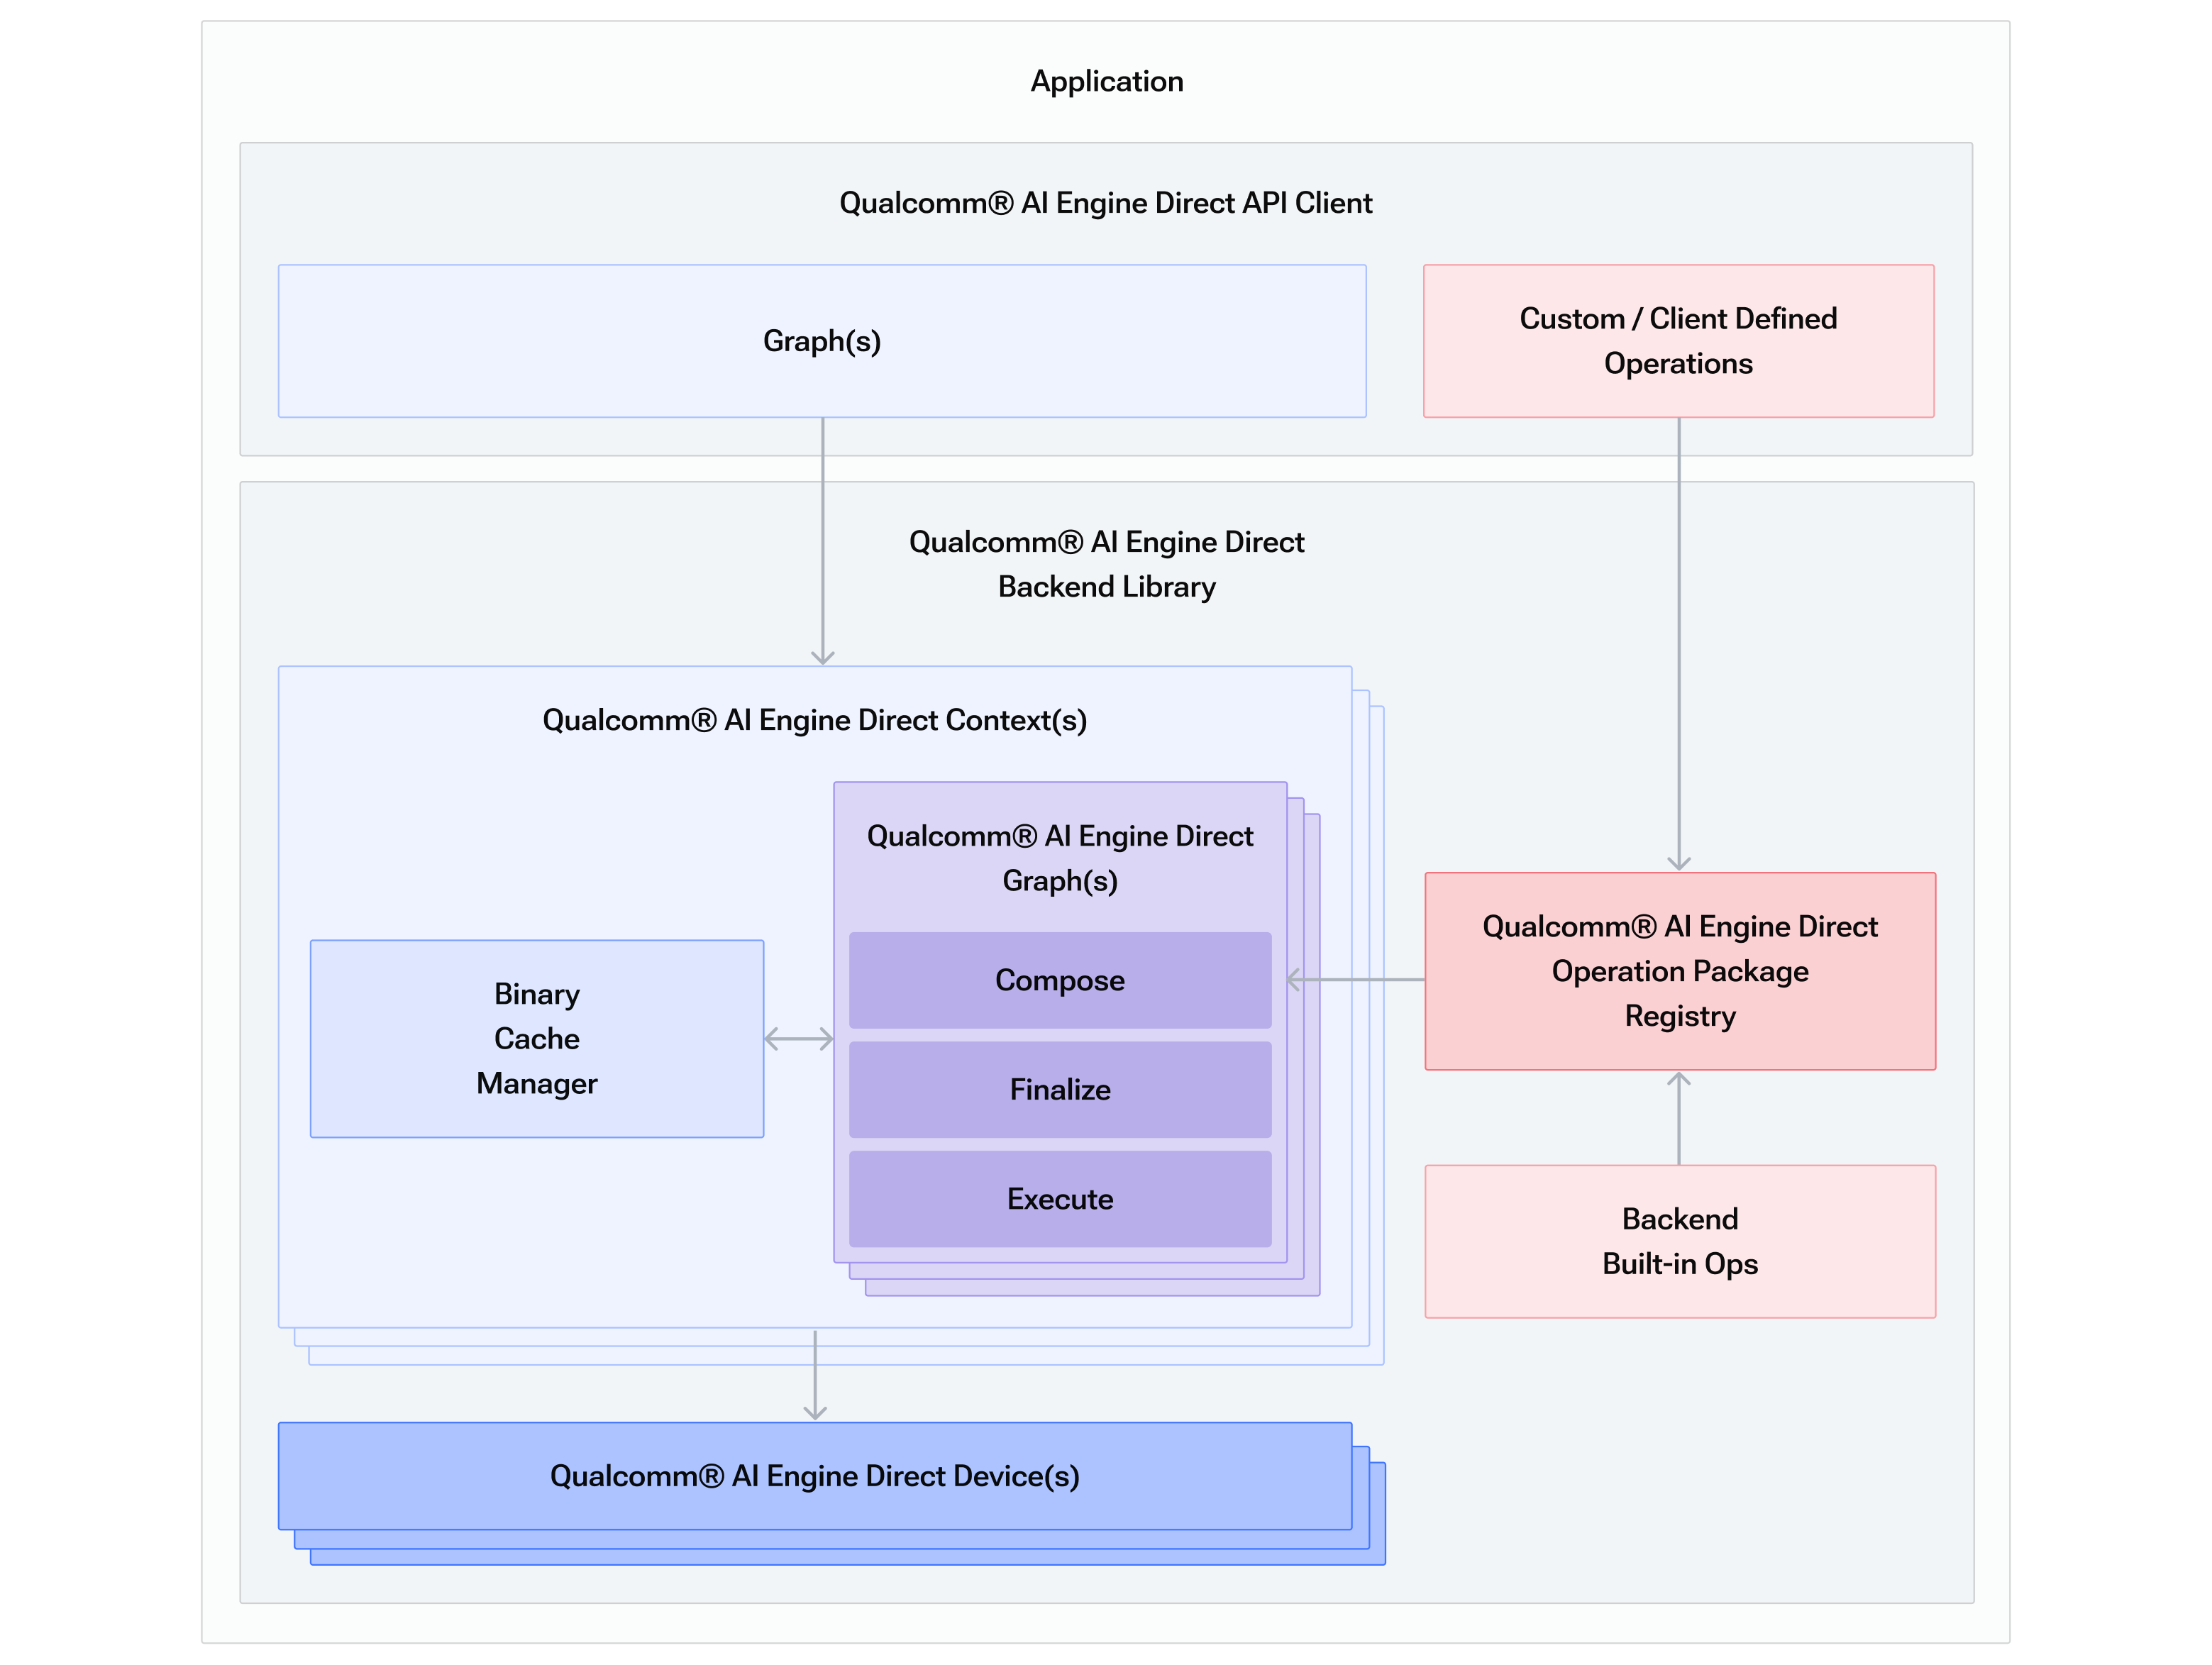Select the Finalize stage box
The height and width of the screenshot is (1665, 2212).
(x=1060, y=1090)
